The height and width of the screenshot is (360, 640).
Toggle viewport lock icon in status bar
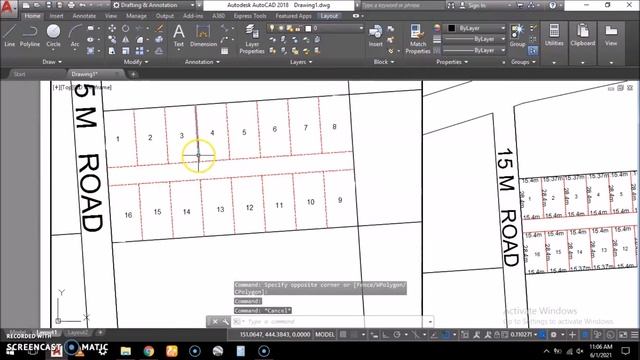point(497,335)
